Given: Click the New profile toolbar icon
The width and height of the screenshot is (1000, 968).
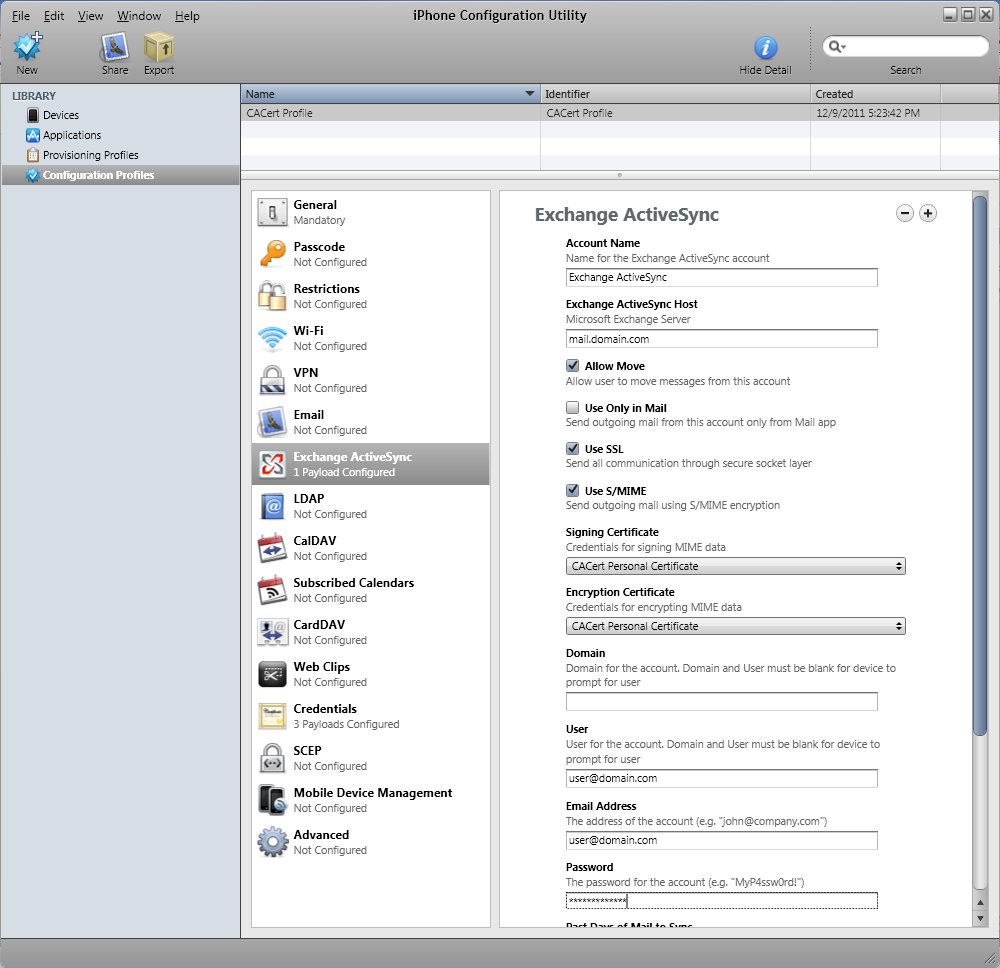Looking at the screenshot, I should [27, 47].
